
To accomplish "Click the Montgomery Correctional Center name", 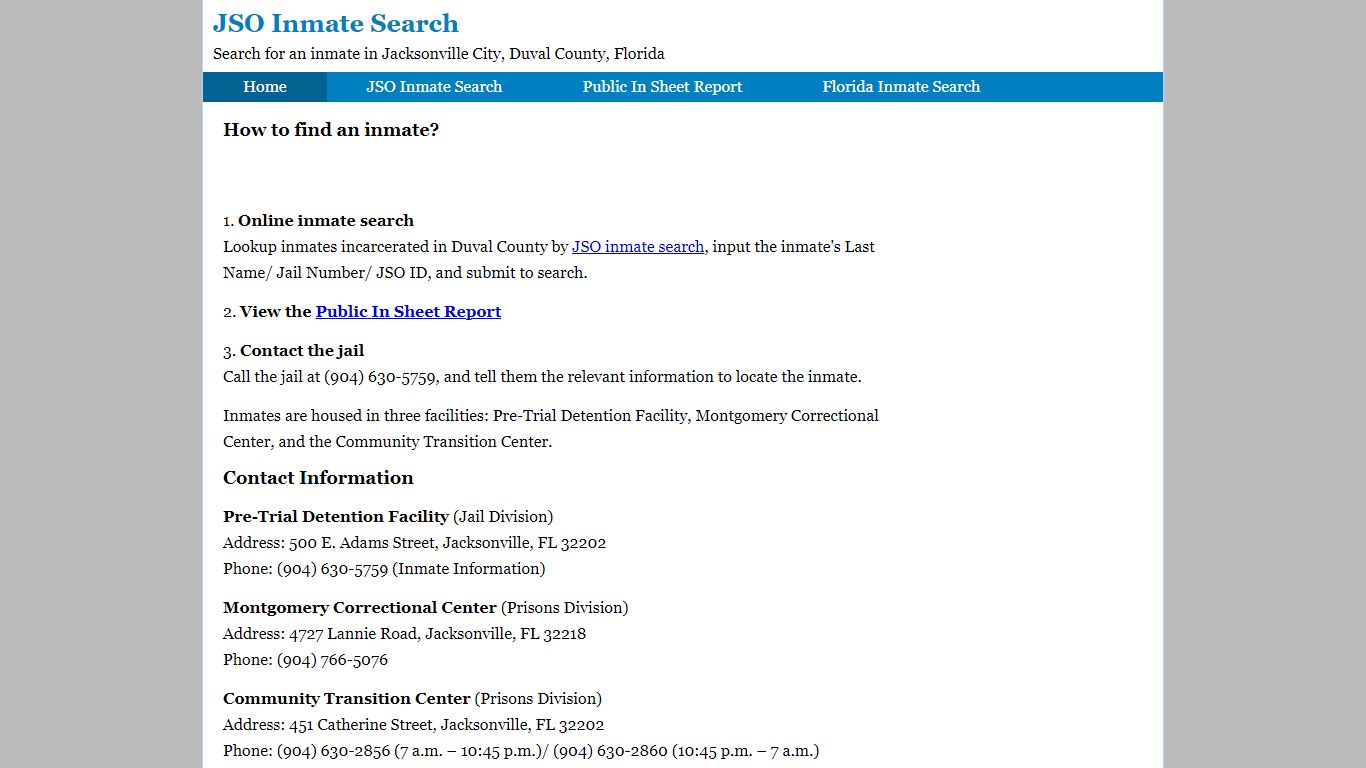I will [x=360, y=607].
